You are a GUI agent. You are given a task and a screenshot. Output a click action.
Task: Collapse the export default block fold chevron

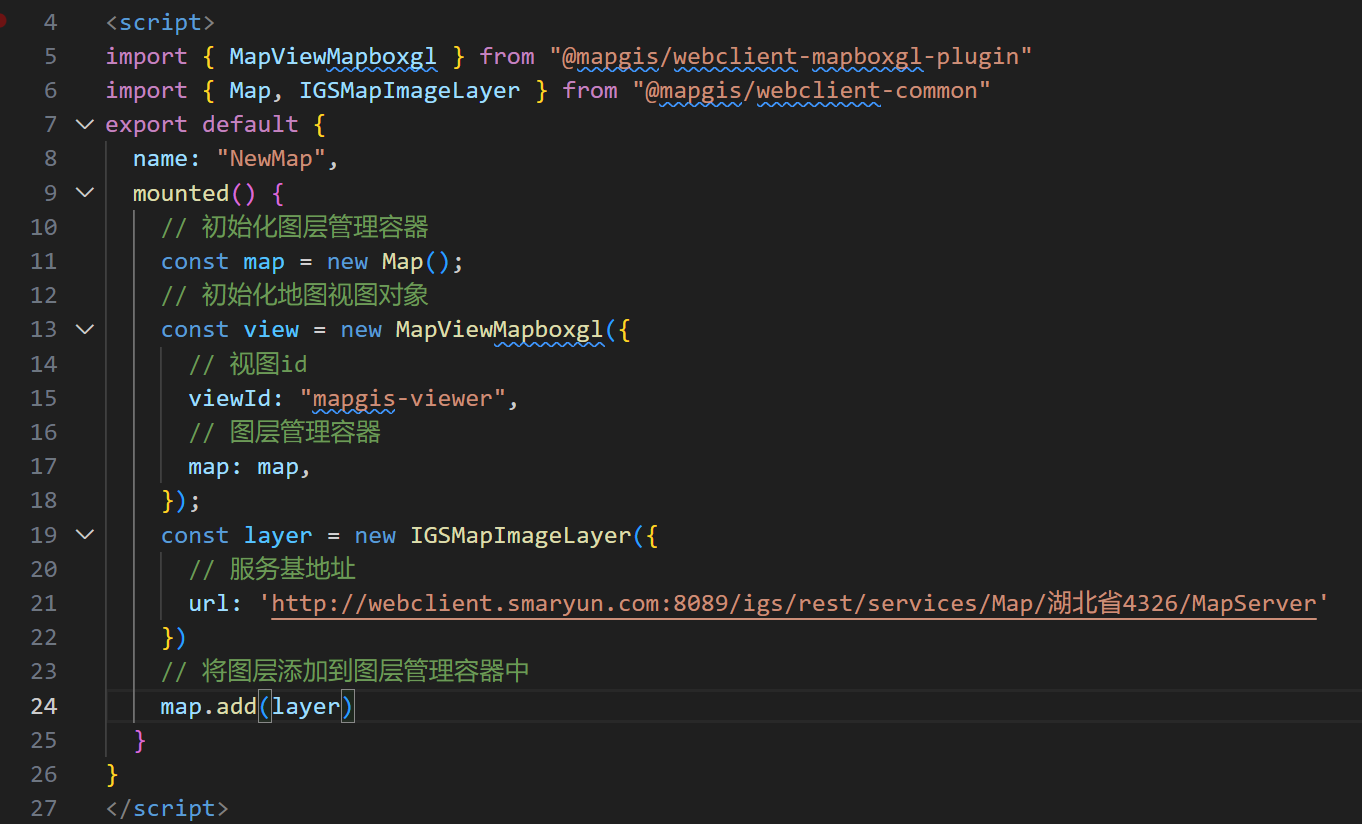point(84,124)
